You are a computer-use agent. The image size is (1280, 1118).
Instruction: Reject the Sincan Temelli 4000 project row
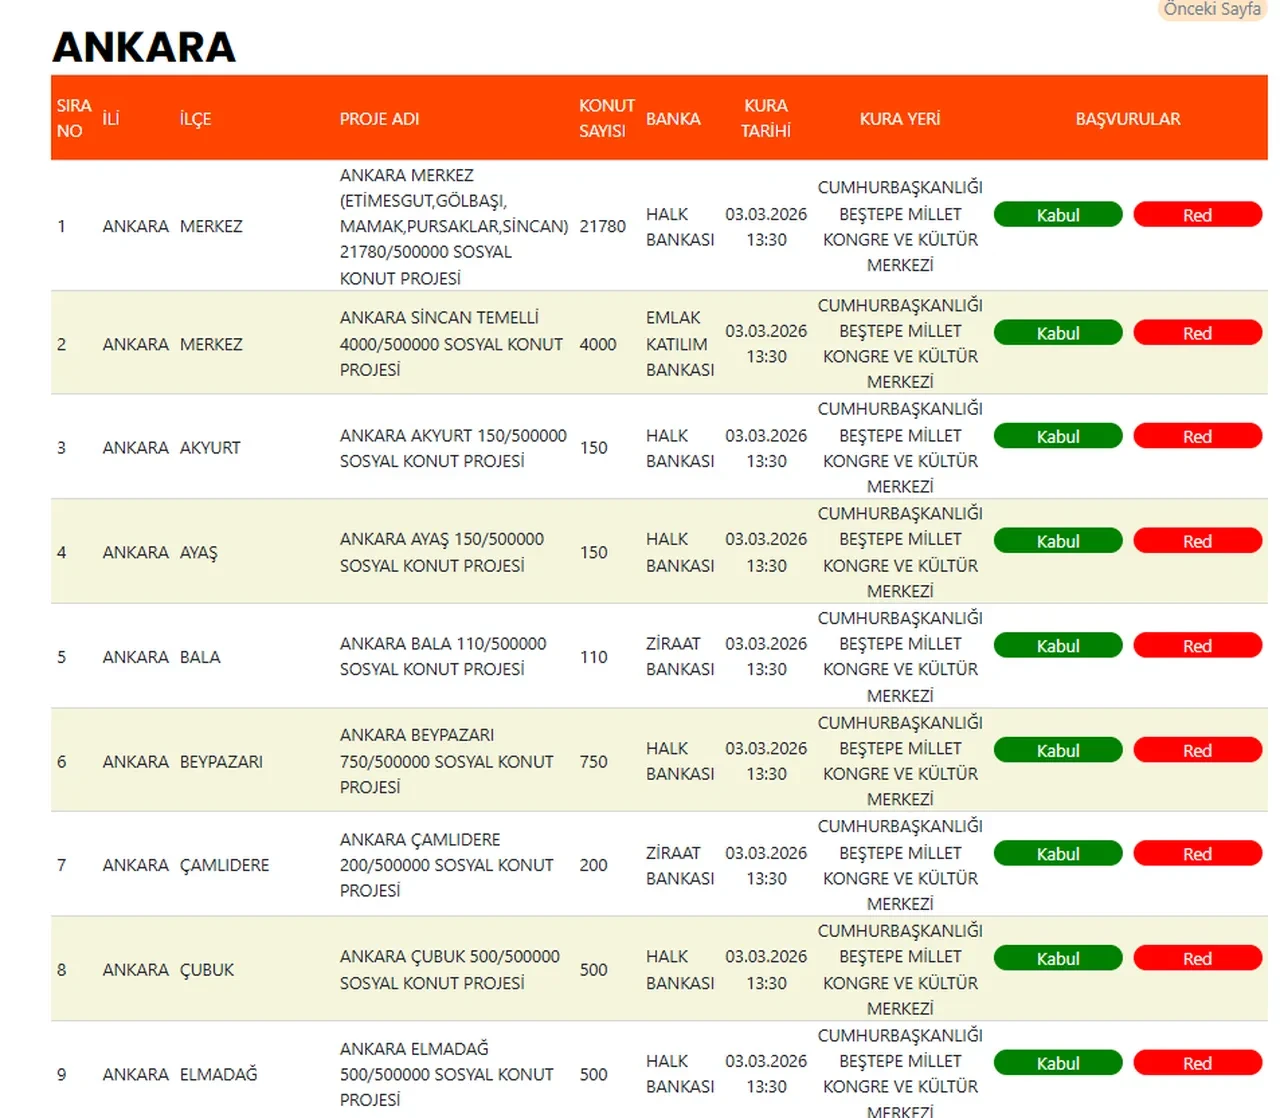point(1197,333)
